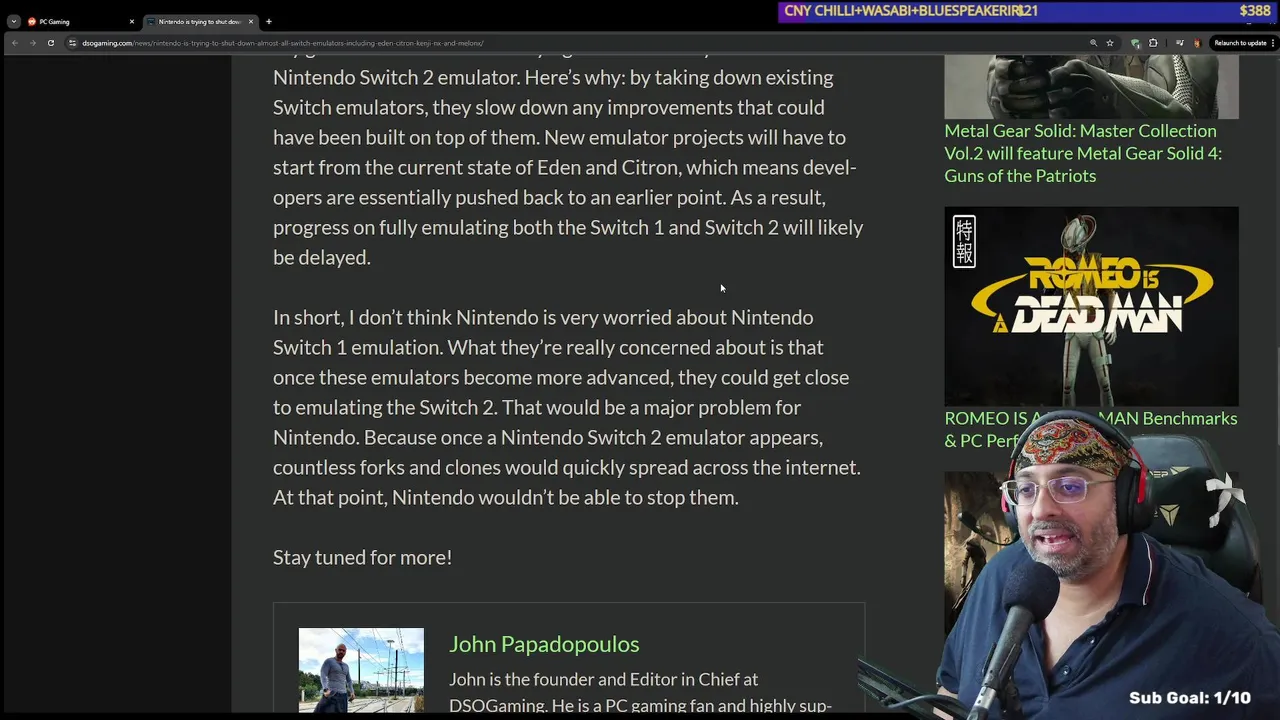Reload the page with the refresh icon
1280x720 pixels.
[x=50, y=43]
